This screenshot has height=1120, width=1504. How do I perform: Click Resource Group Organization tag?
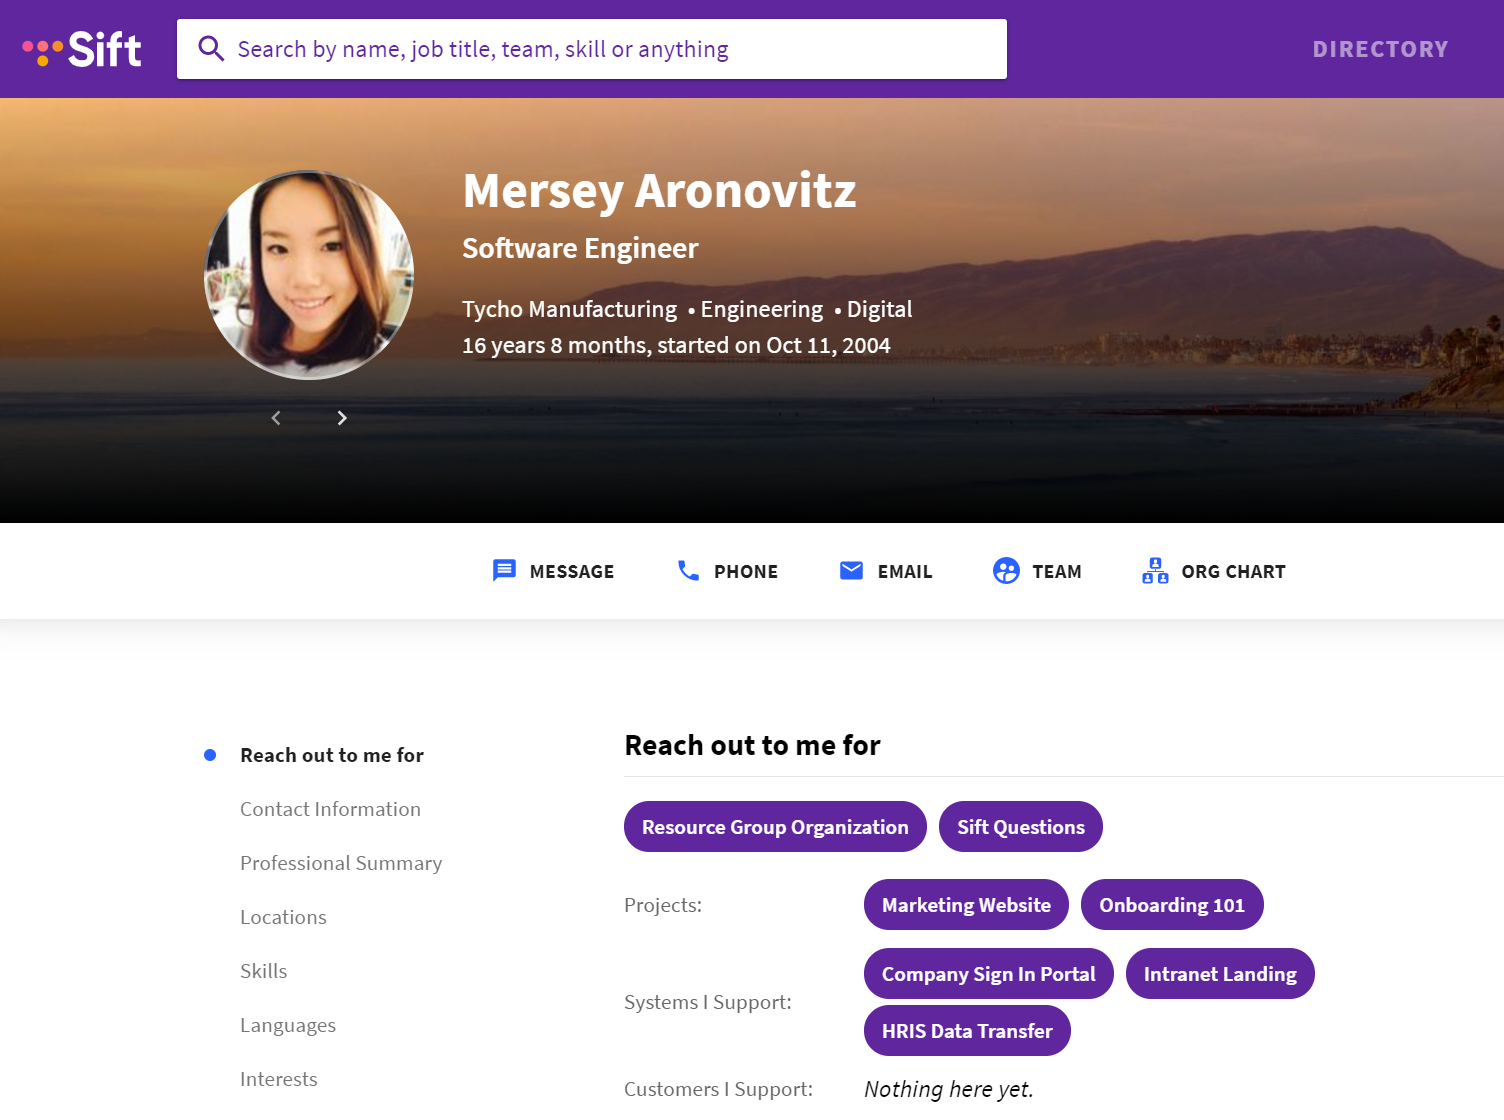[x=775, y=827]
